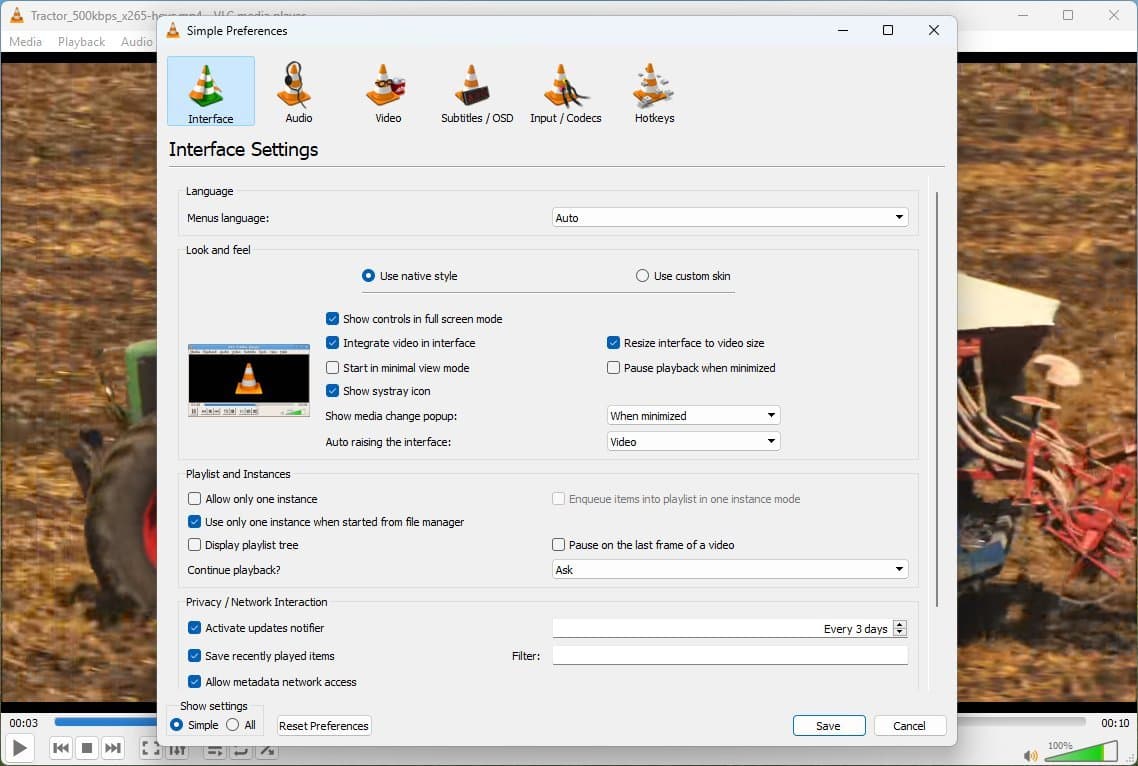Open the Playback menu
Screen dimensions: 1138x766
click(80, 41)
